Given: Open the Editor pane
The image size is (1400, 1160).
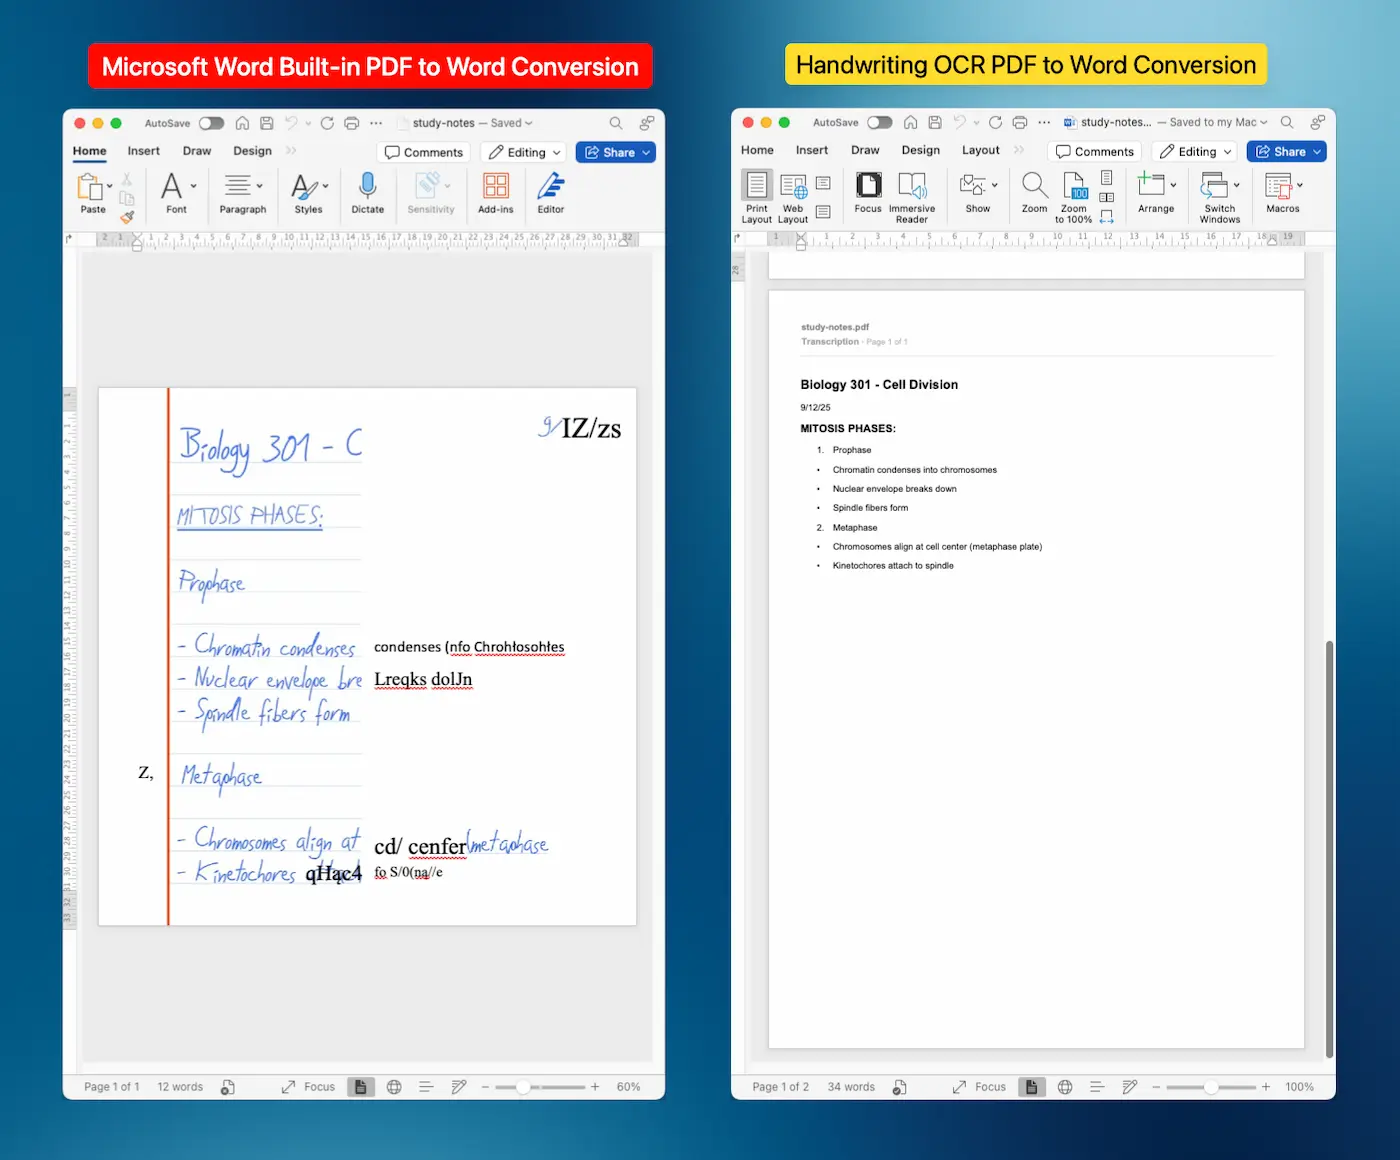Looking at the screenshot, I should point(550,192).
